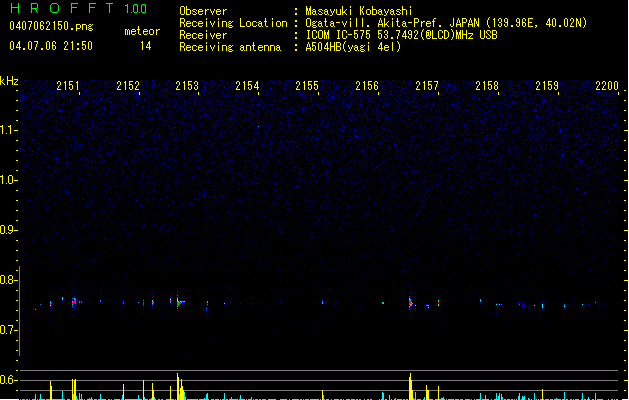
Task: Click the 1.1 frequency axis label
Action: tap(8, 130)
